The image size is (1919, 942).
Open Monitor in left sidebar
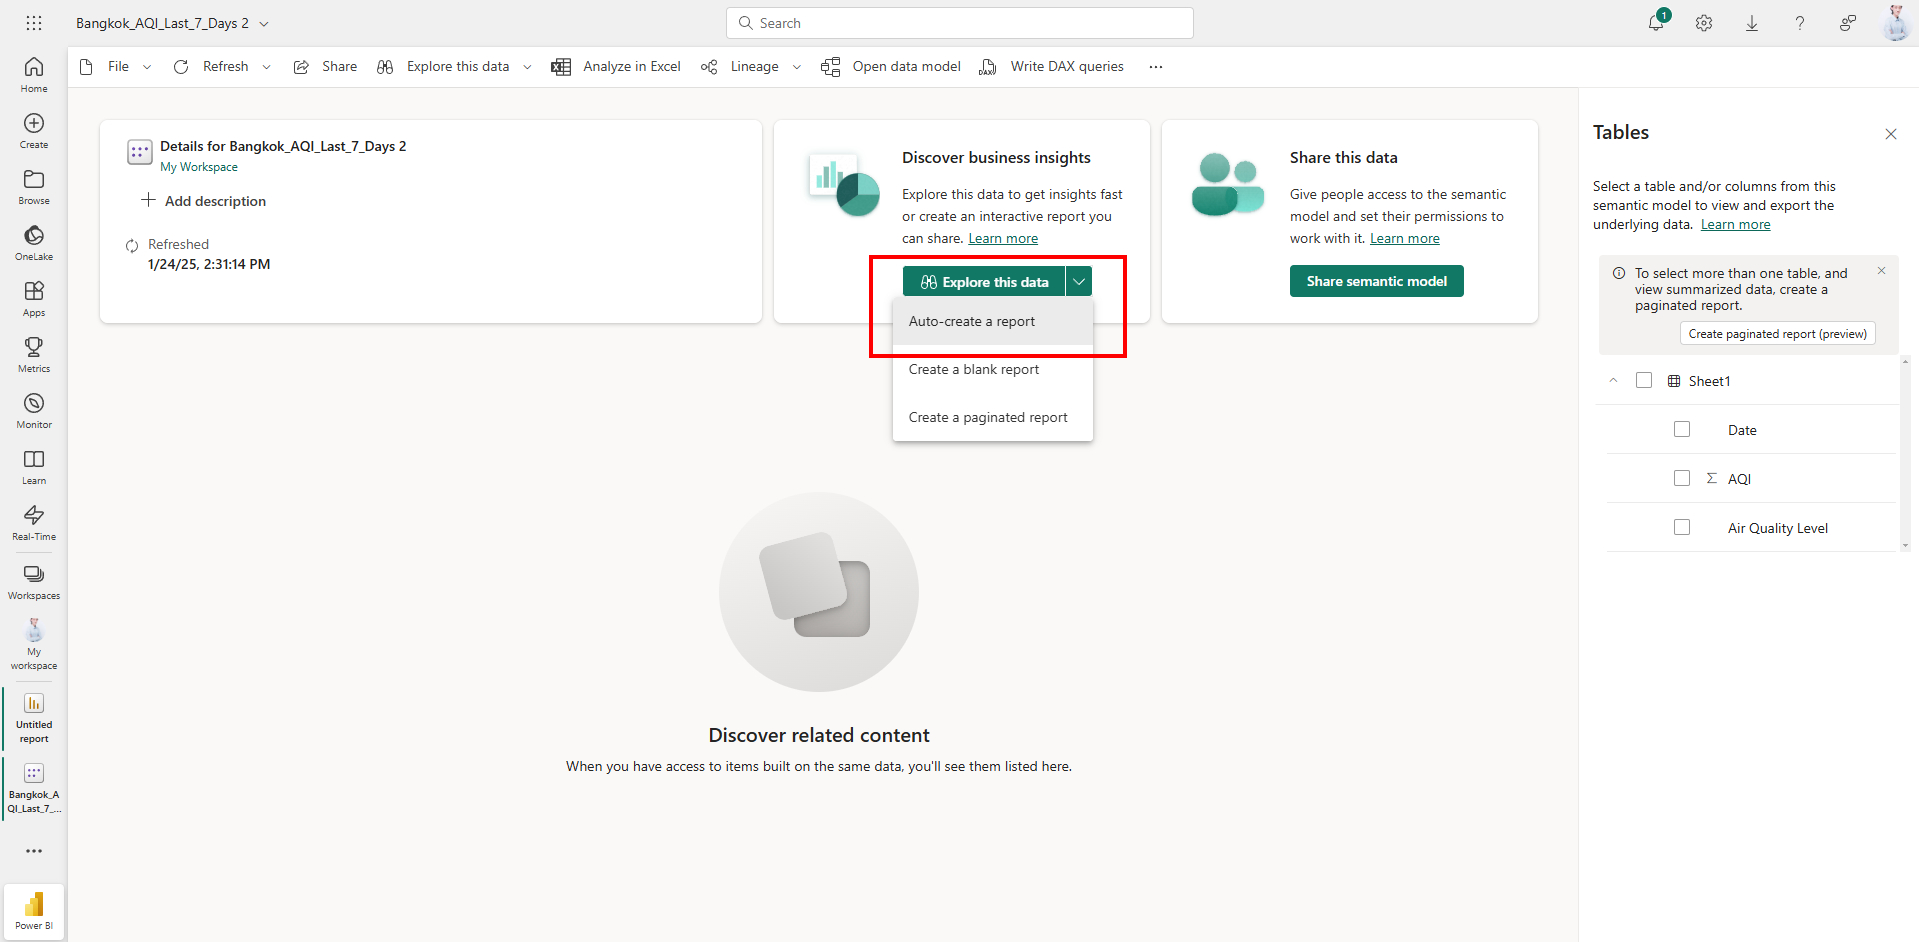point(34,410)
